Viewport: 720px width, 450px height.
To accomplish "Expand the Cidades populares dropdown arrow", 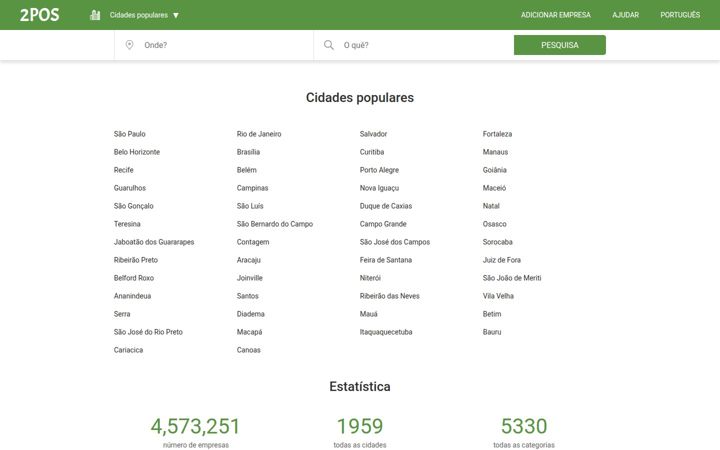I will tap(176, 15).
